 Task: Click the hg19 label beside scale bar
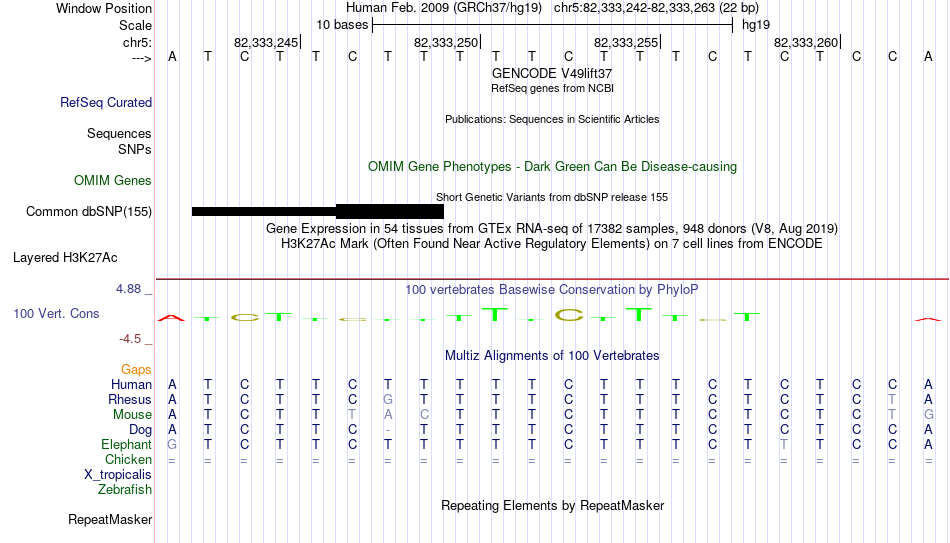[756, 25]
